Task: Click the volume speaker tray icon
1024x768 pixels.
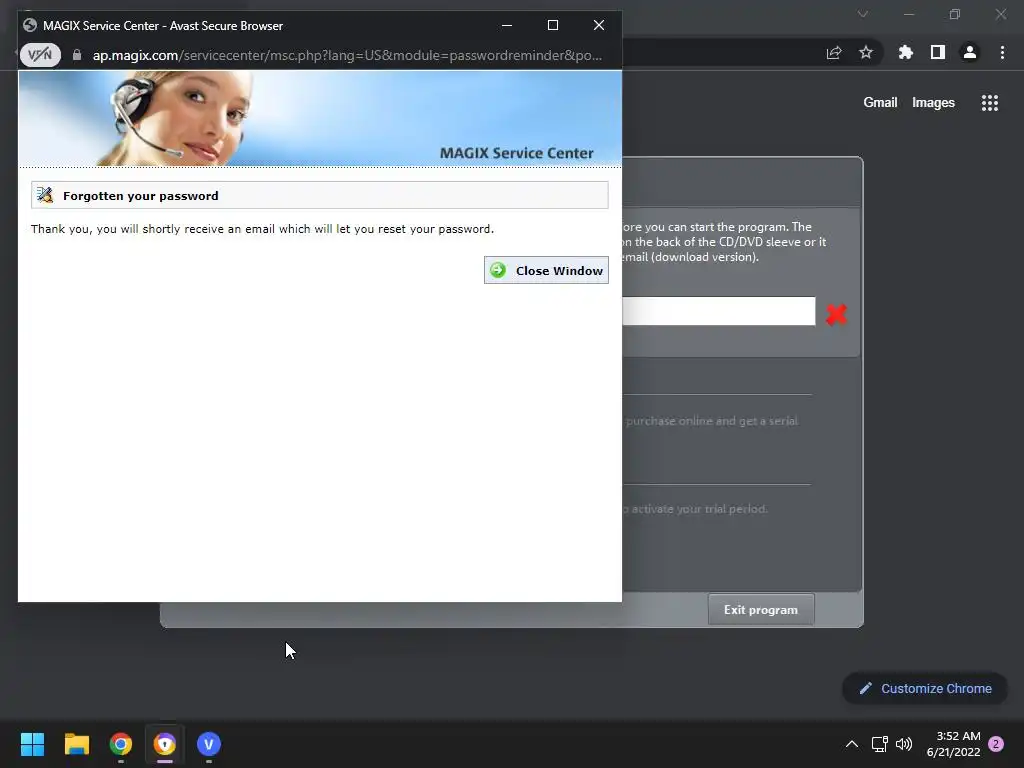Action: point(904,744)
